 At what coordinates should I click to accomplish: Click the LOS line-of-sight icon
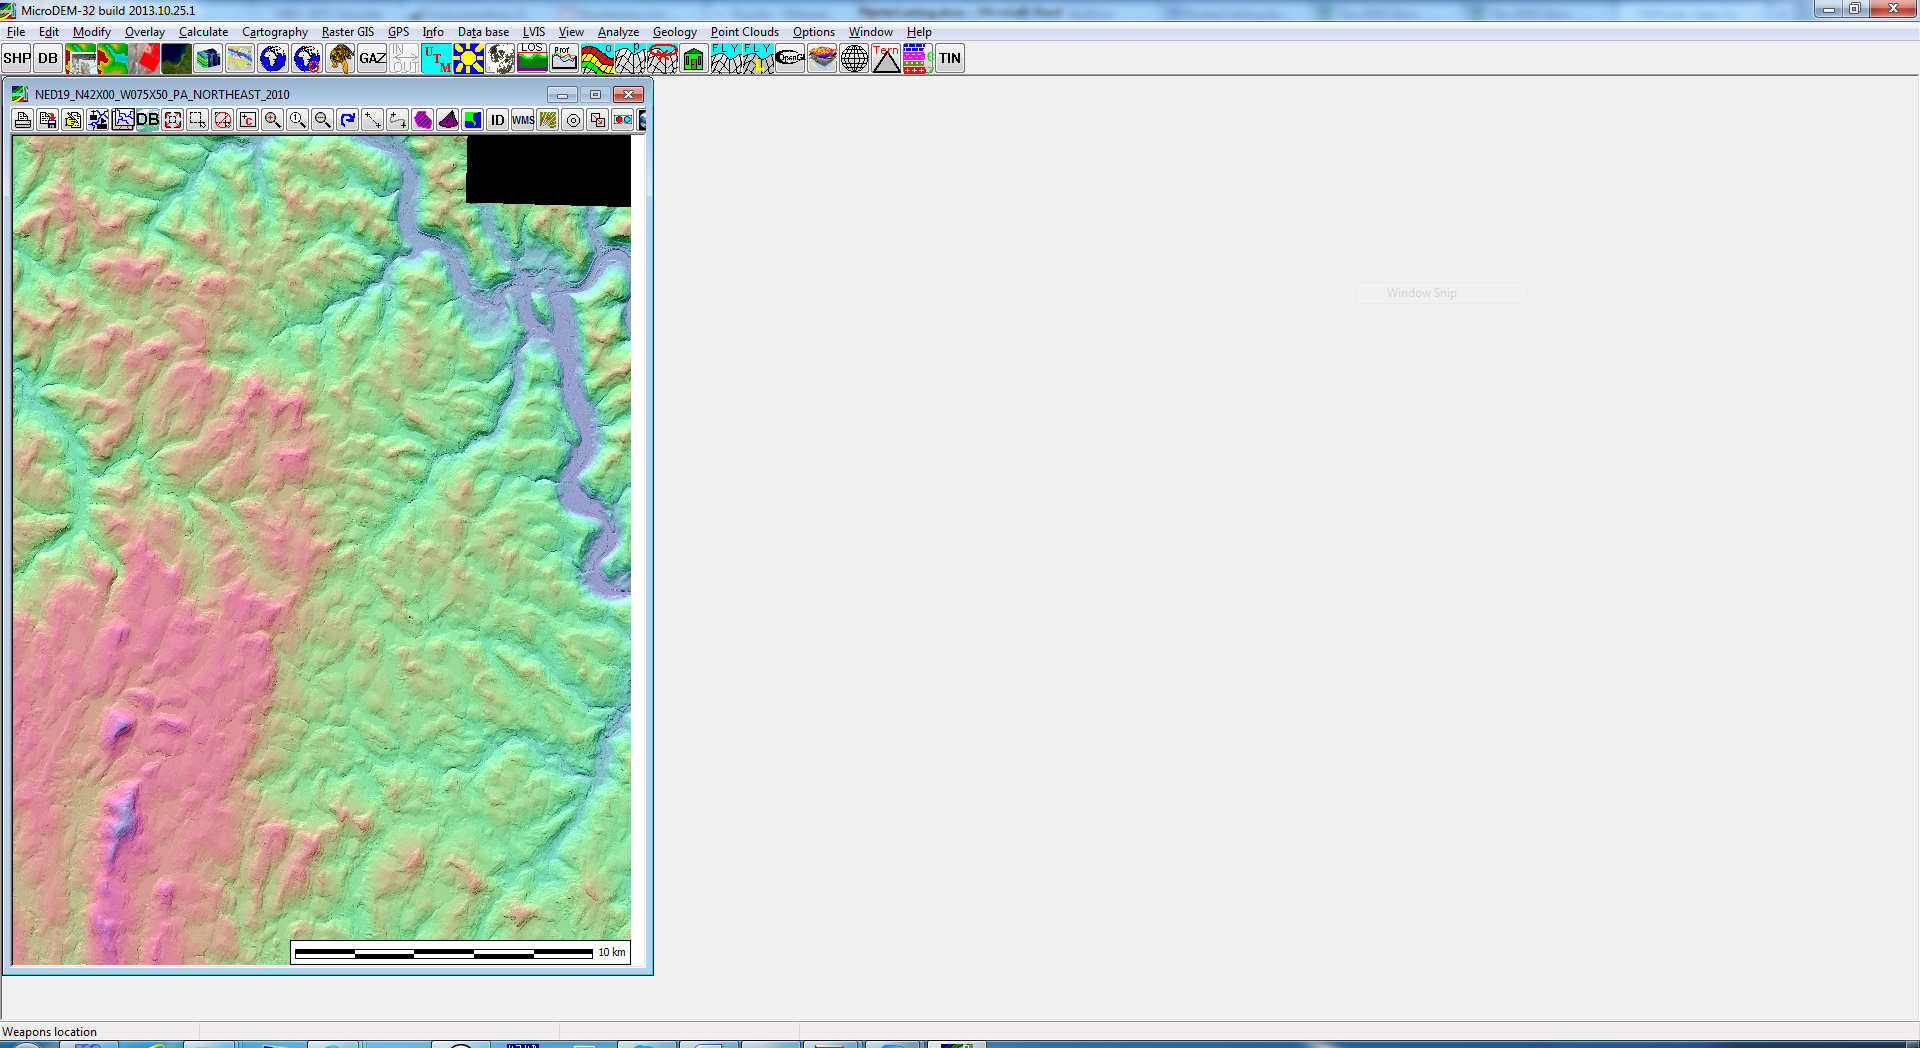[532, 59]
